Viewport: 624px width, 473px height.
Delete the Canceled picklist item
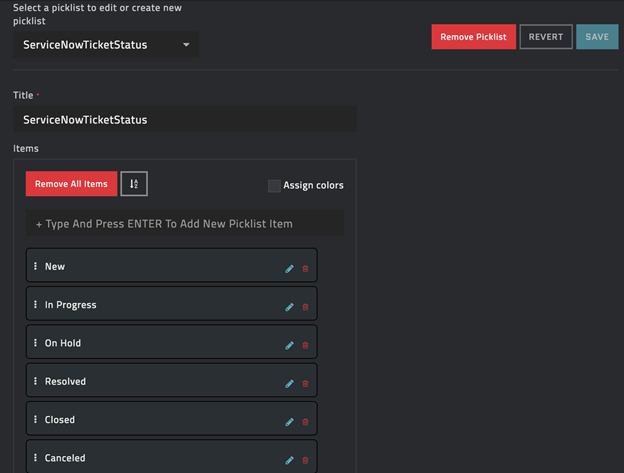305,460
